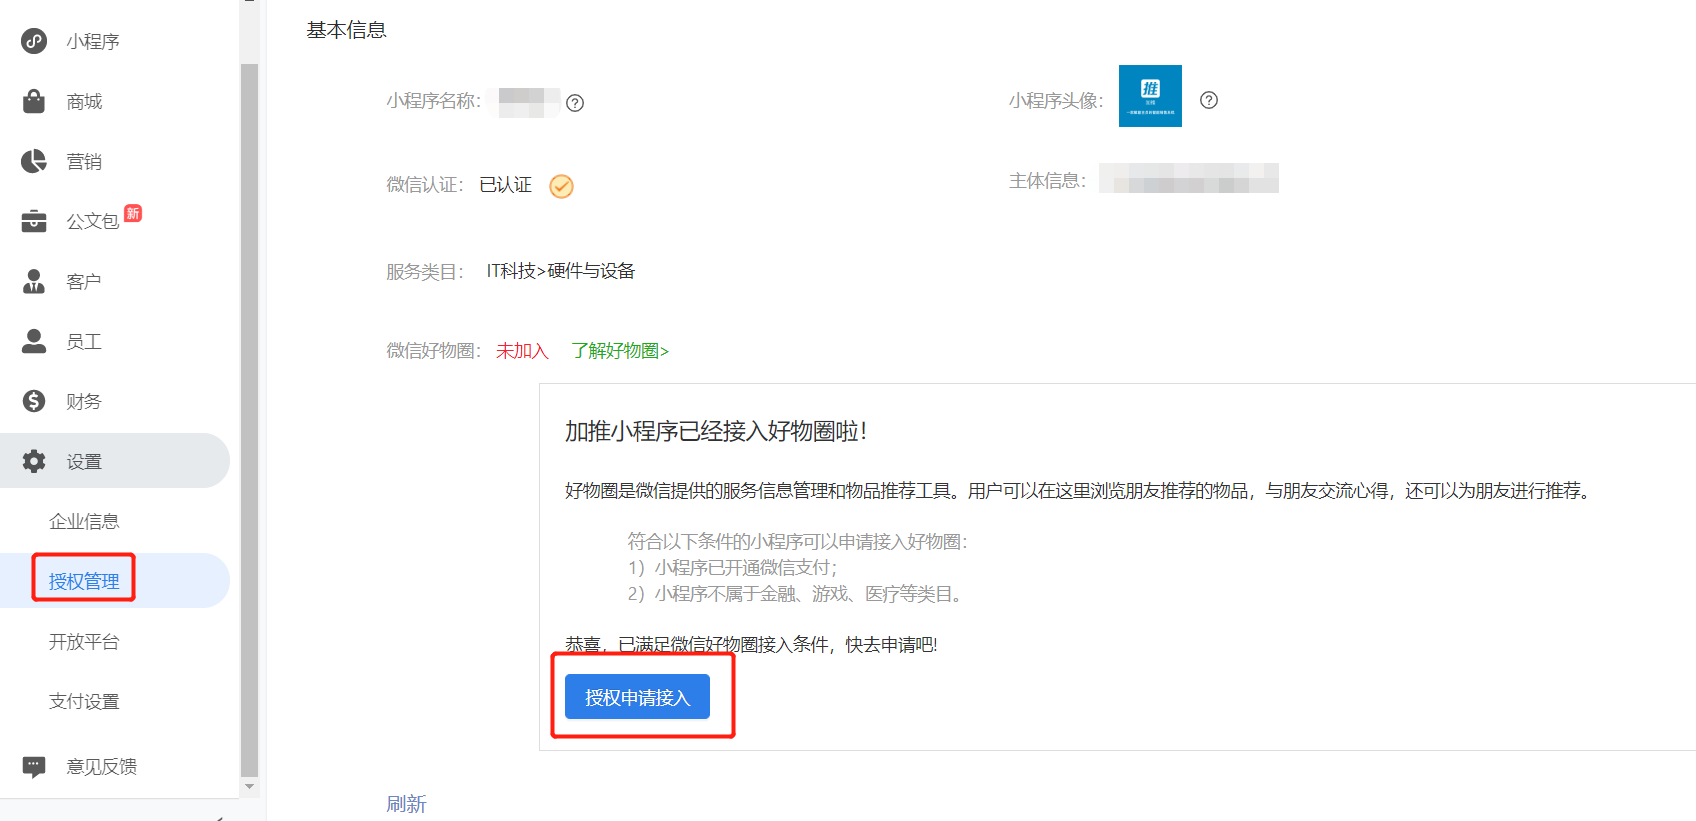Image resolution: width=1696 pixels, height=821 pixels.
Task: Click help icon beside 小程序头像
Action: [x=1209, y=100]
